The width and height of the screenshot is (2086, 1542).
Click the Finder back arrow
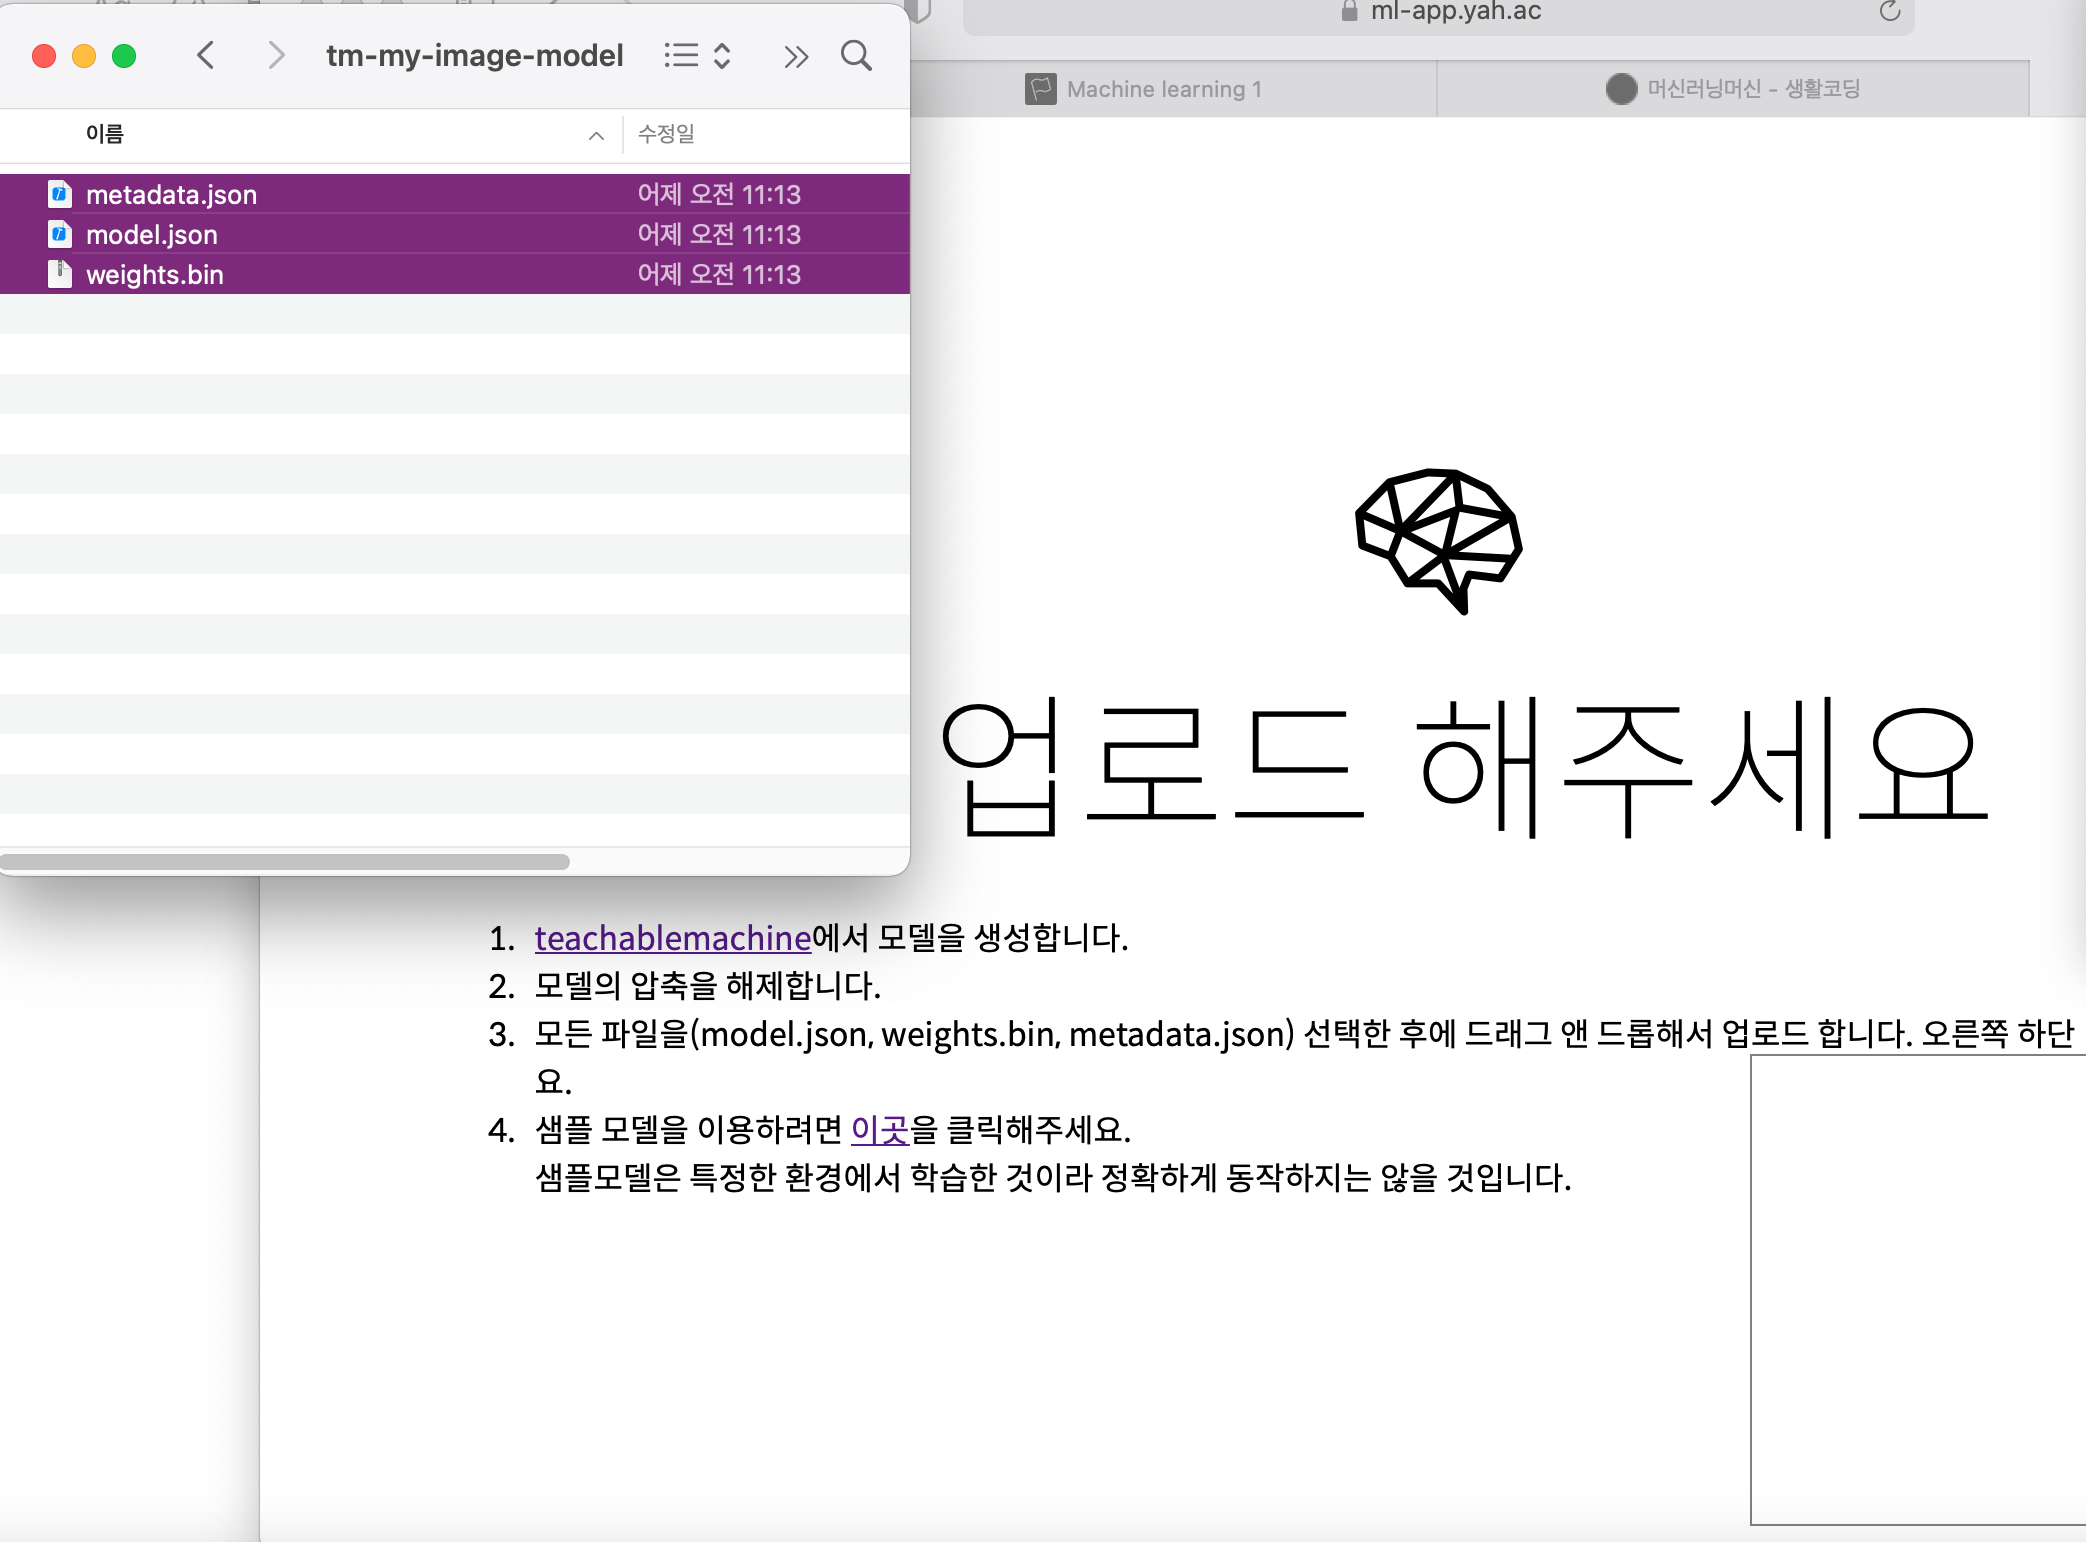[206, 55]
